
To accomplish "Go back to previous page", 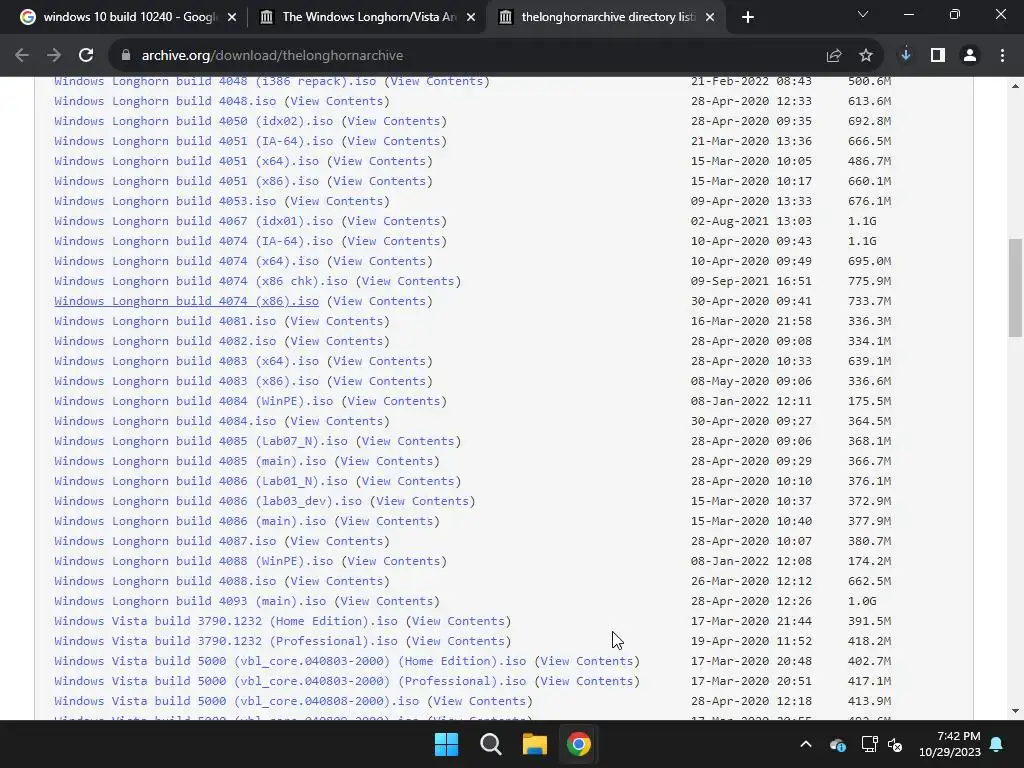I will coord(22,56).
